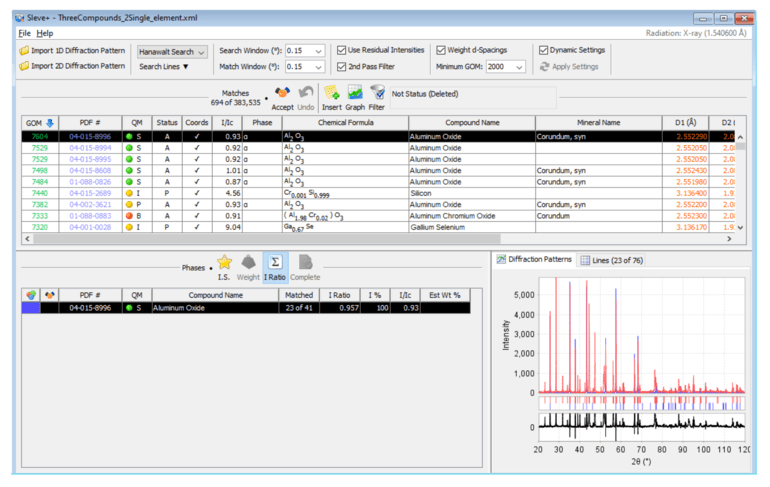Expand the Minimum GOM combo box

(x=519, y=67)
